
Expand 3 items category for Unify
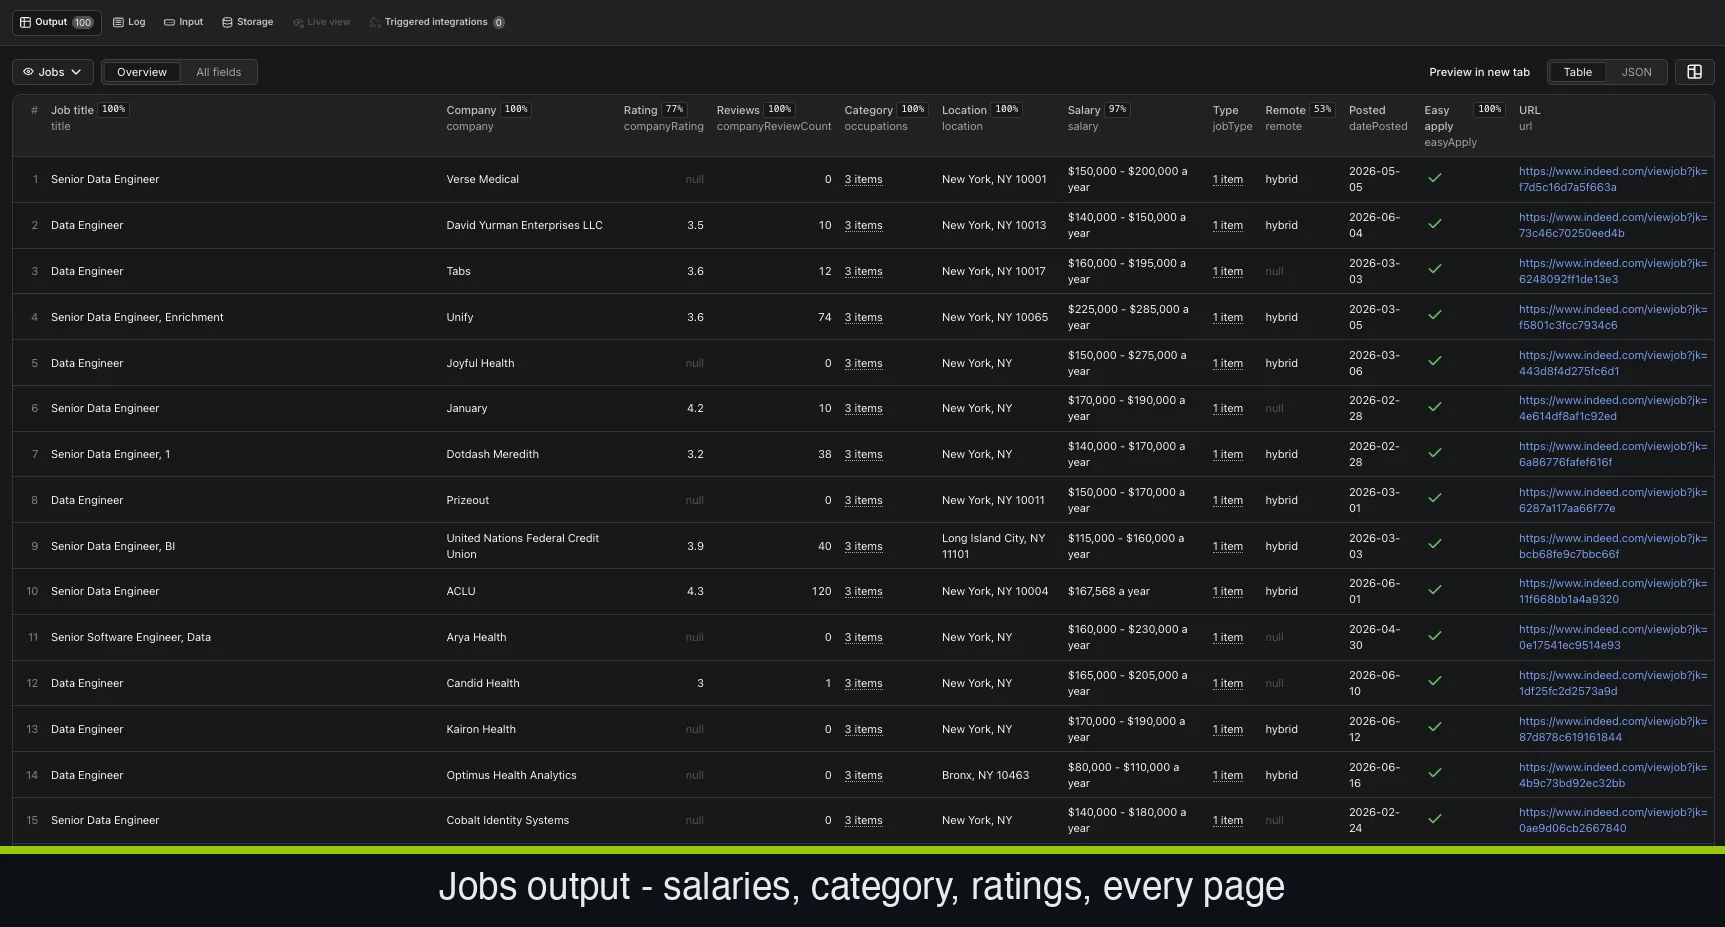click(863, 318)
